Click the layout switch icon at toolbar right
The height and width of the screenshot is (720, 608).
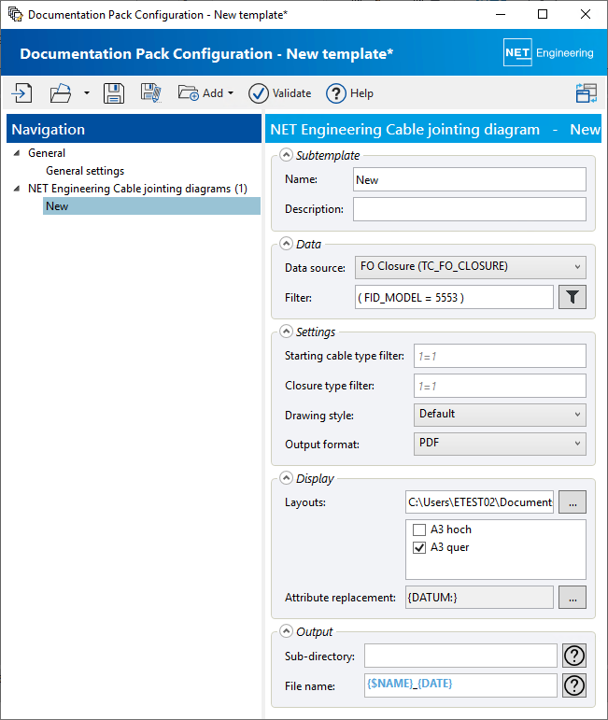pos(586,93)
